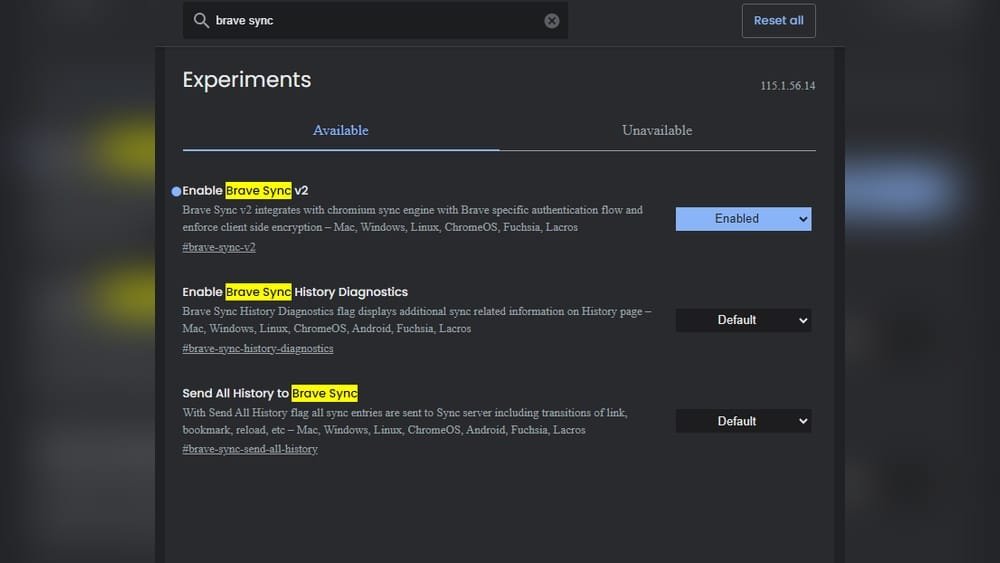Open the Enabled dropdown for Brave Sync v2
1000x563 pixels.
click(743, 219)
